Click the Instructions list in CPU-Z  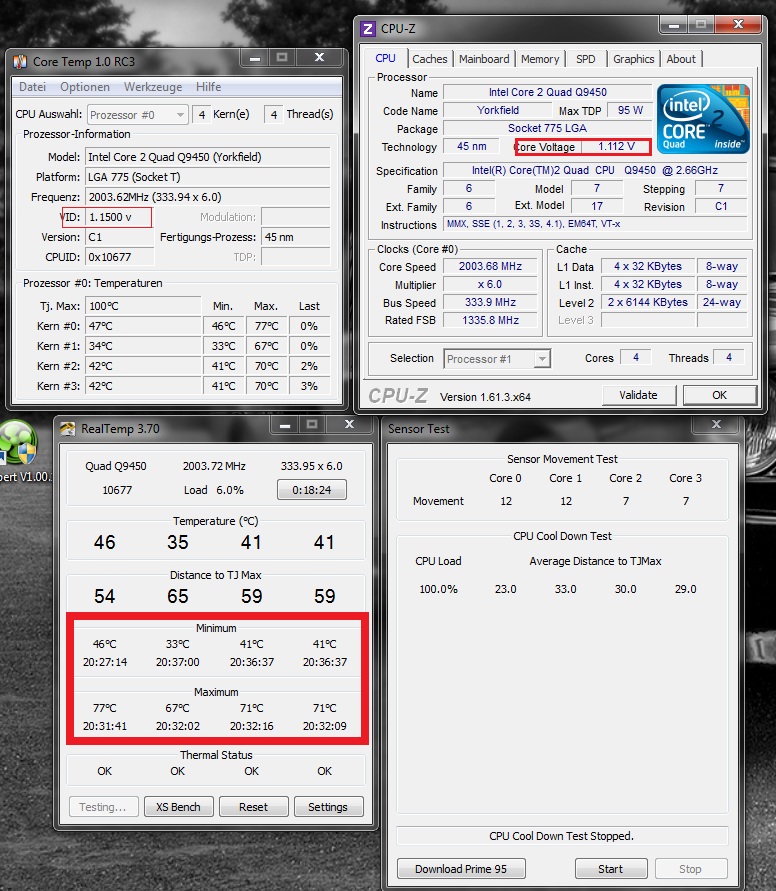[595, 224]
